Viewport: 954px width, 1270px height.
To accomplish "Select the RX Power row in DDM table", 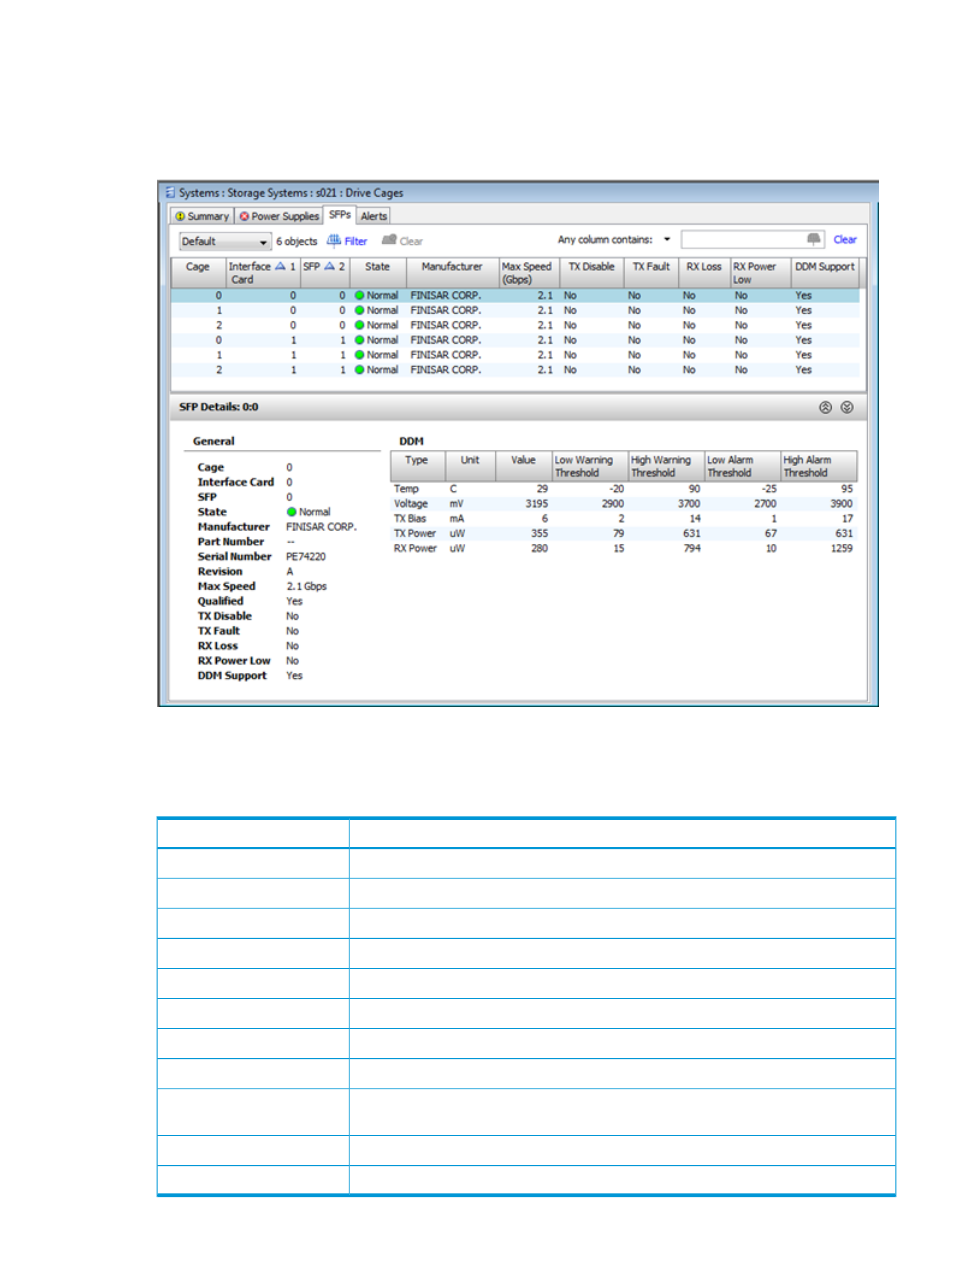I will pyautogui.click(x=624, y=549).
